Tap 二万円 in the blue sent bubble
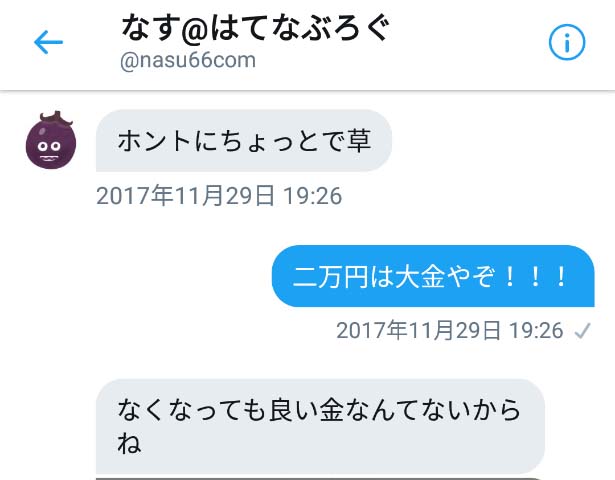Screen dimensions: 615x480 click(331, 276)
